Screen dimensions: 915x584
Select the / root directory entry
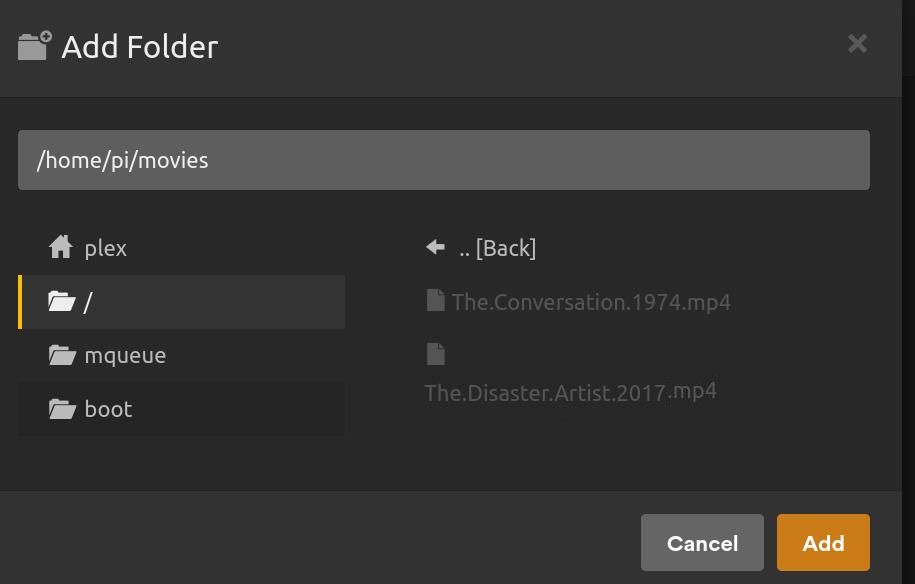pyautogui.click(x=88, y=301)
